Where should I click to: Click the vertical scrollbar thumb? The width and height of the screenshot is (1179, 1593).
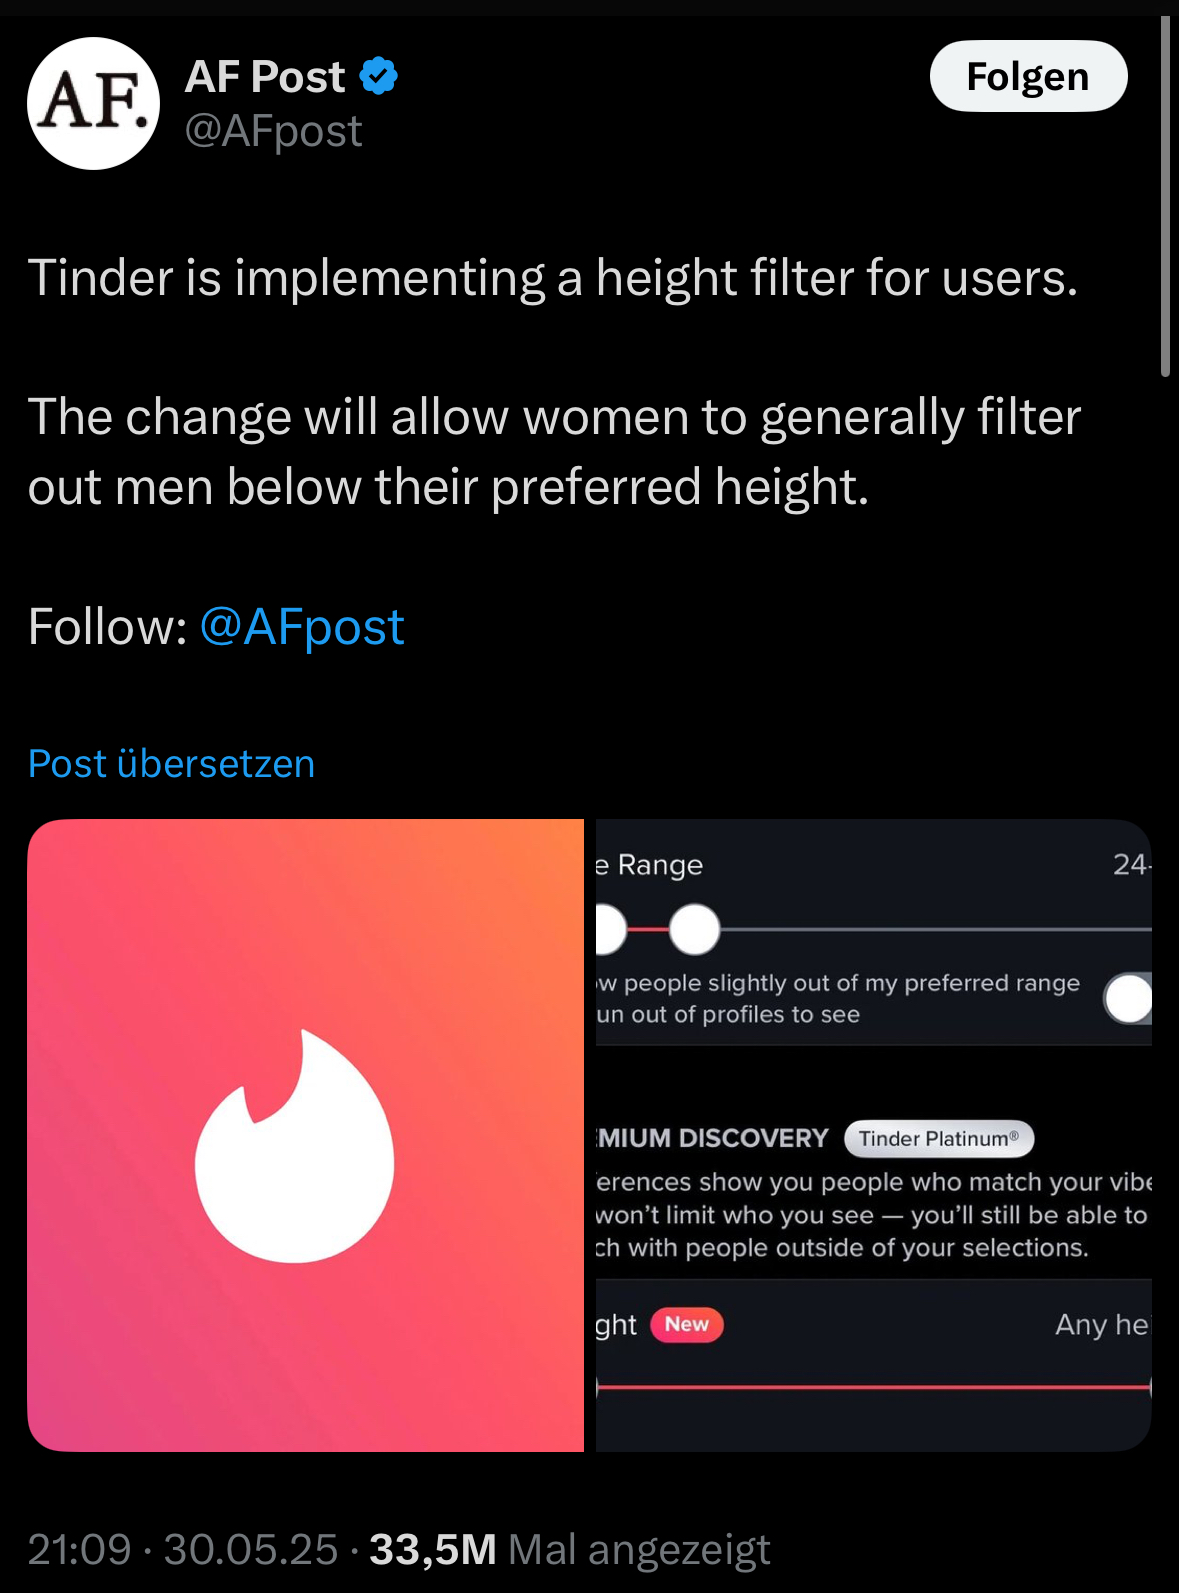click(x=1165, y=196)
